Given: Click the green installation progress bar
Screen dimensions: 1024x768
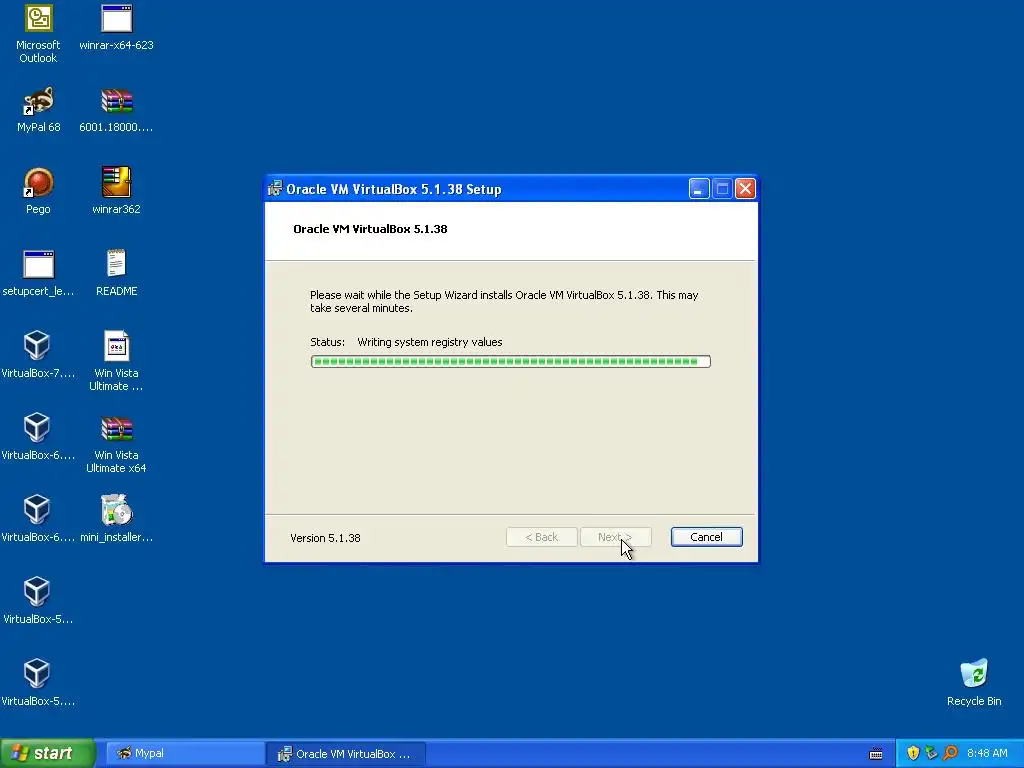Looking at the screenshot, I should point(511,361).
